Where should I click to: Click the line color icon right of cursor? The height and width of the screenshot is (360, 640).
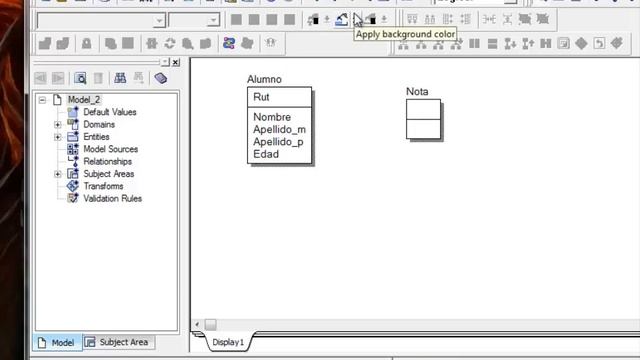(370, 19)
